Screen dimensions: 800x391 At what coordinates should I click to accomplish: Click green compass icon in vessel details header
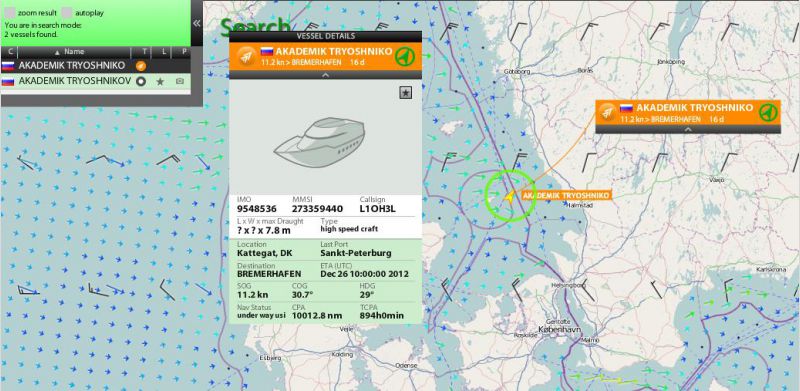coord(405,56)
